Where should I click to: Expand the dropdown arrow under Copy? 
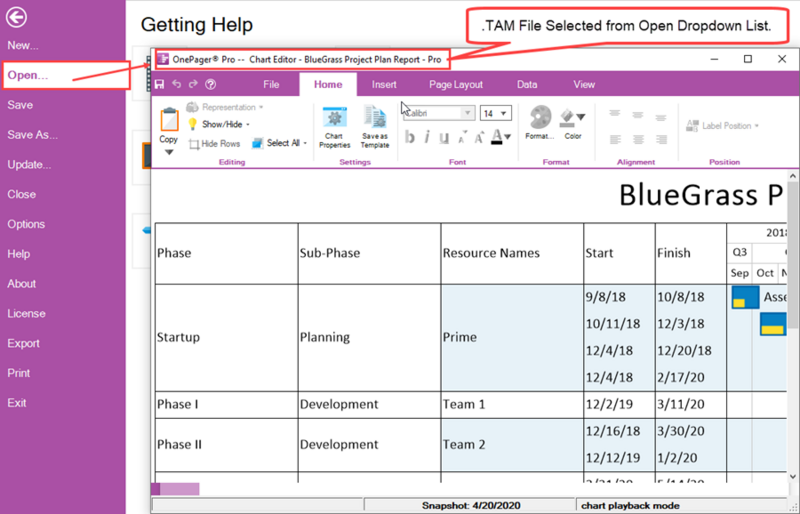pyautogui.click(x=169, y=152)
